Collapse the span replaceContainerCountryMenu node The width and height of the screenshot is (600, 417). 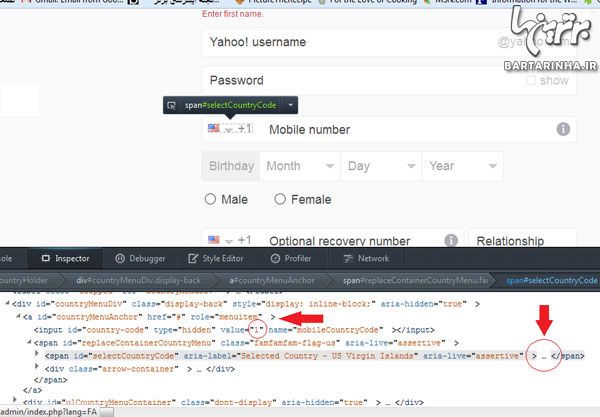(29, 342)
